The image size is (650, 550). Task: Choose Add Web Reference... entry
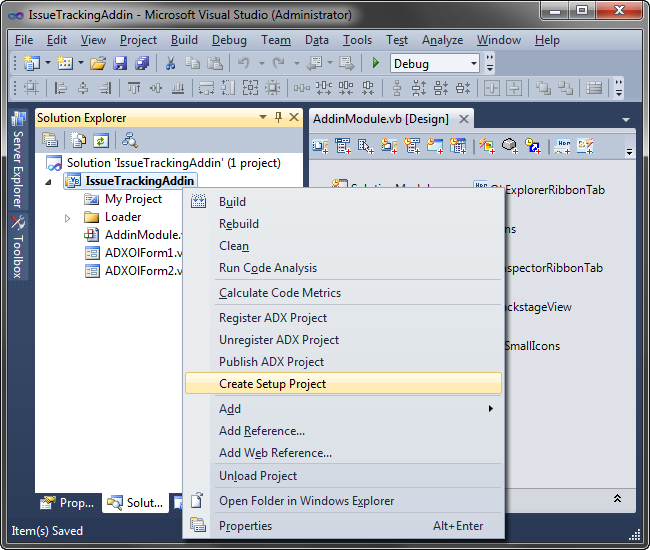coord(343,453)
